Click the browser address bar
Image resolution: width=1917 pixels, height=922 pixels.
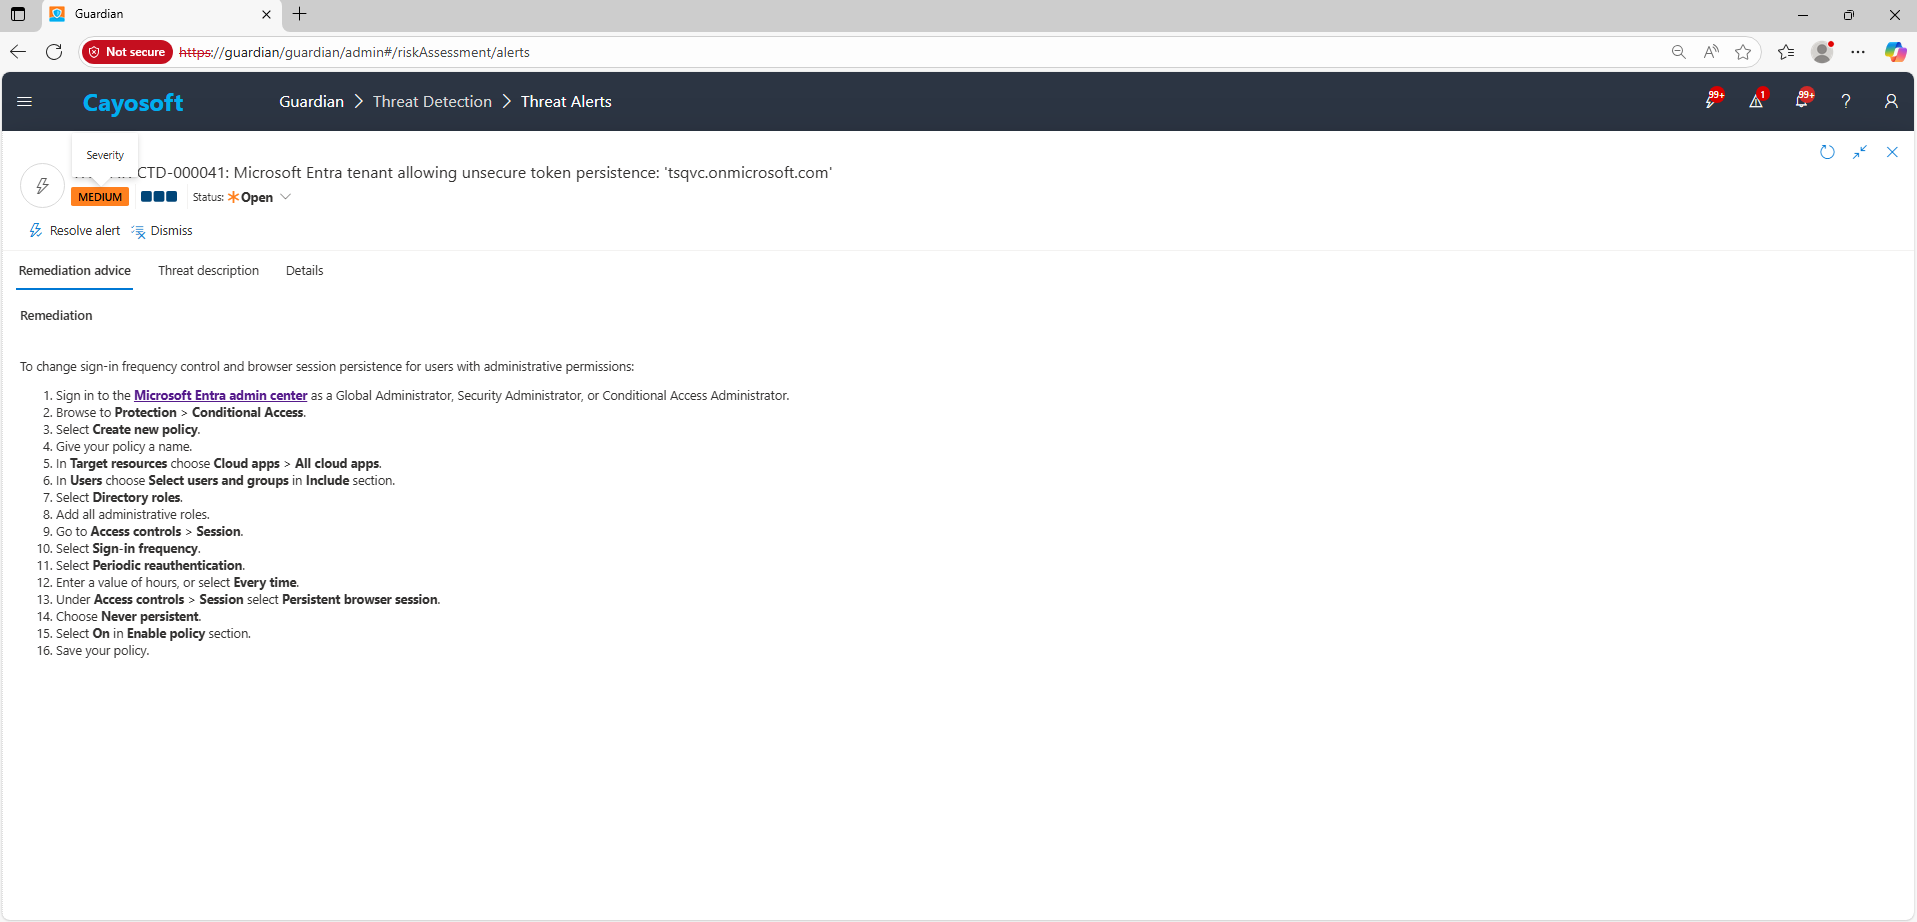[900, 52]
